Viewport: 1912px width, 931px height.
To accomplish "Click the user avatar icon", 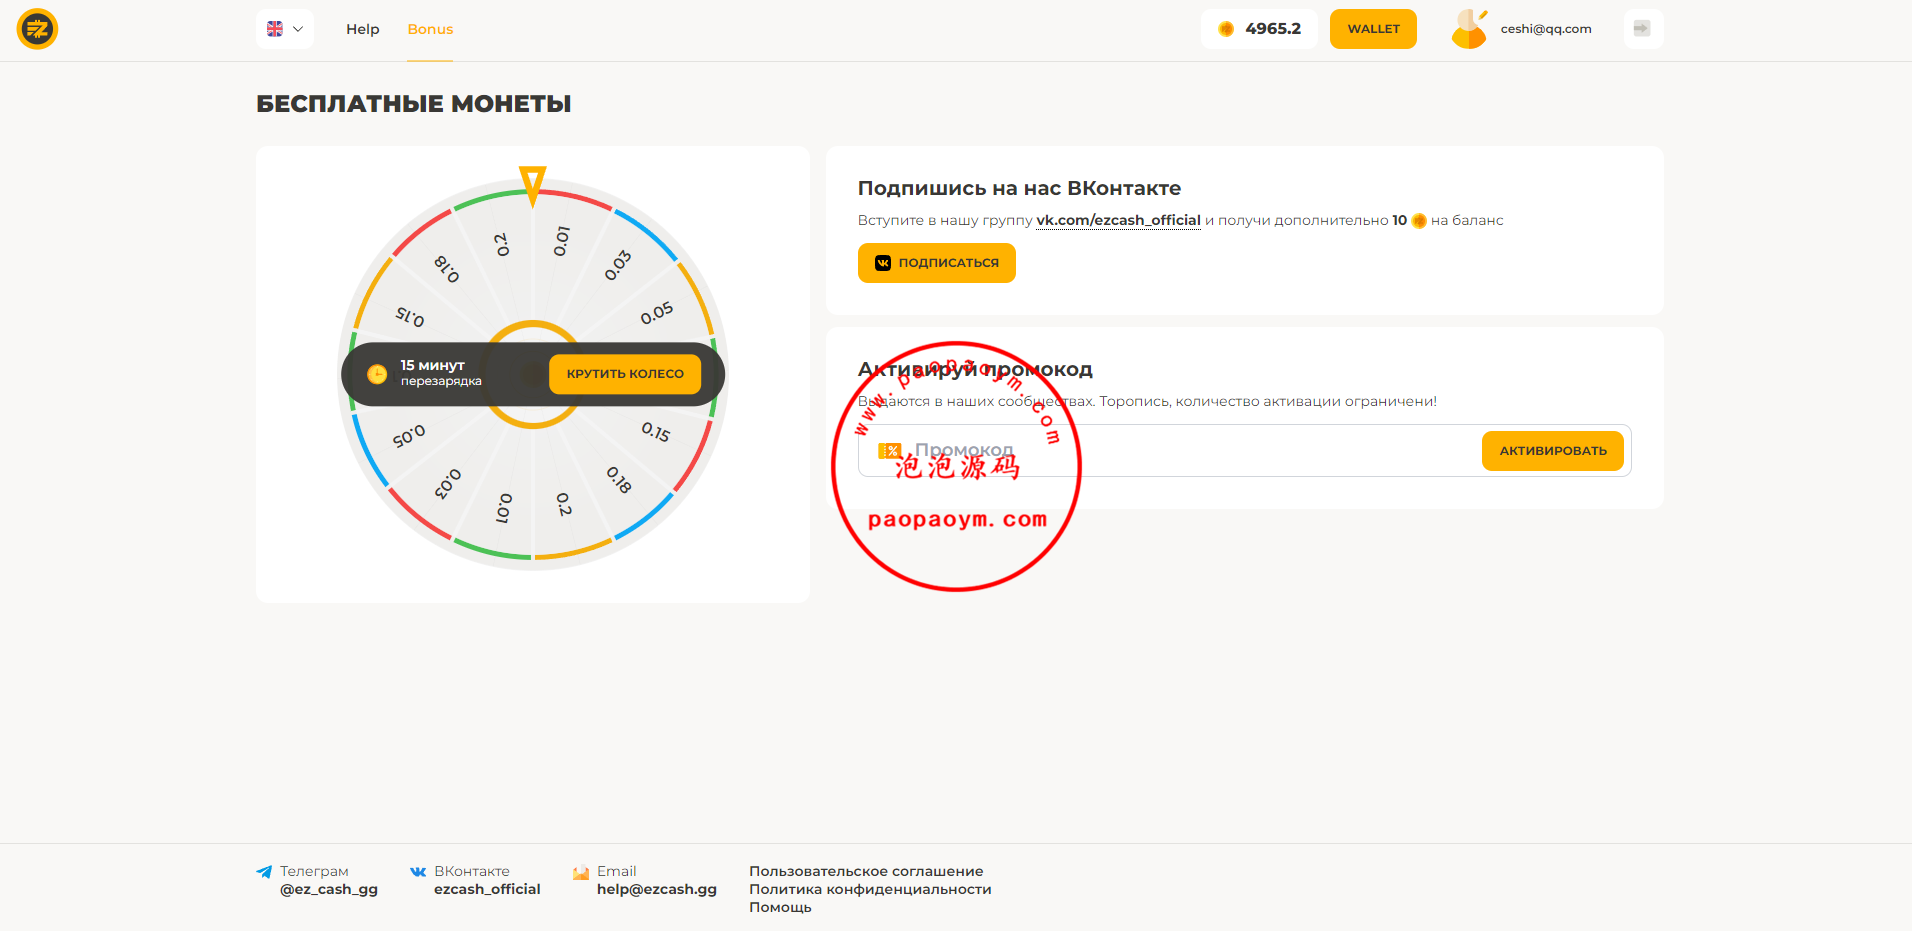I will tap(1469, 29).
